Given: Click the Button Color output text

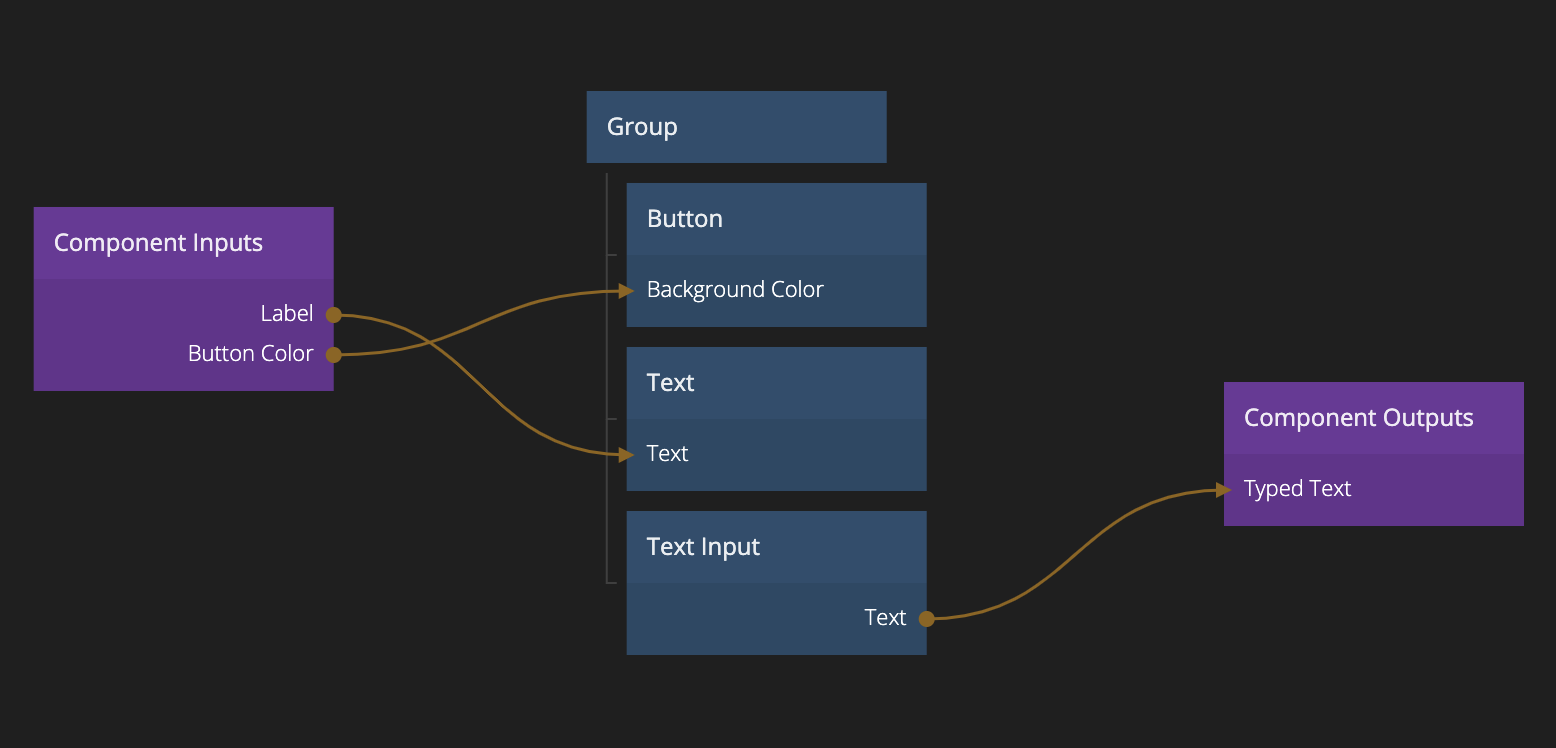Looking at the screenshot, I should [250, 354].
